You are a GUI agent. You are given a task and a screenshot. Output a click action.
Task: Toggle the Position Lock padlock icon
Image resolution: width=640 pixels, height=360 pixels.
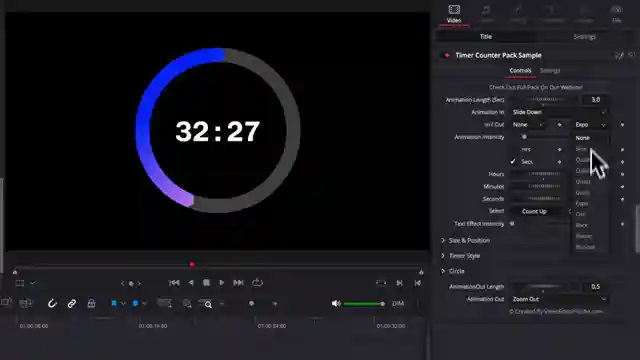click(x=91, y=303)
